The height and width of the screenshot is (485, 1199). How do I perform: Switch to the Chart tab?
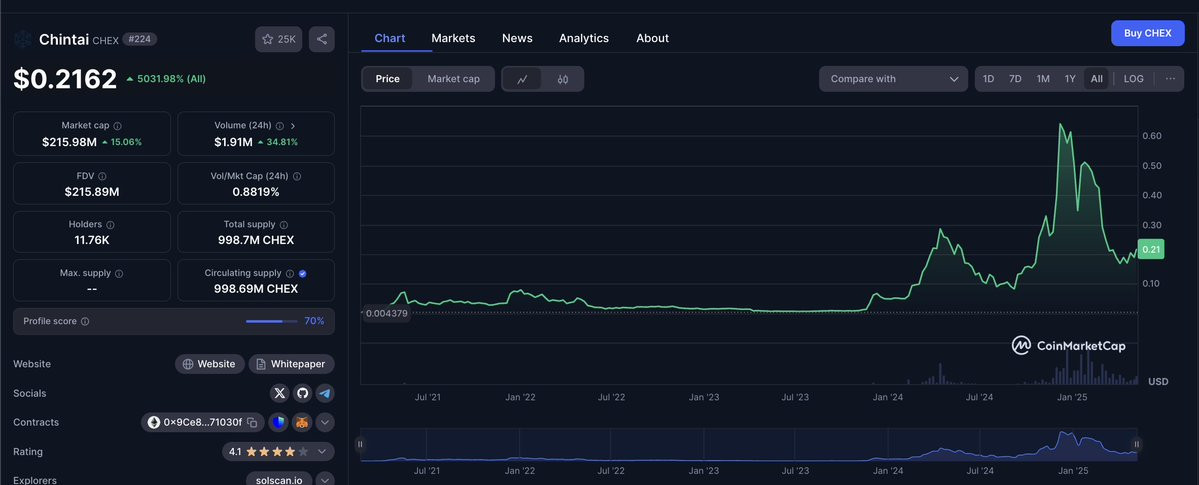390,38
